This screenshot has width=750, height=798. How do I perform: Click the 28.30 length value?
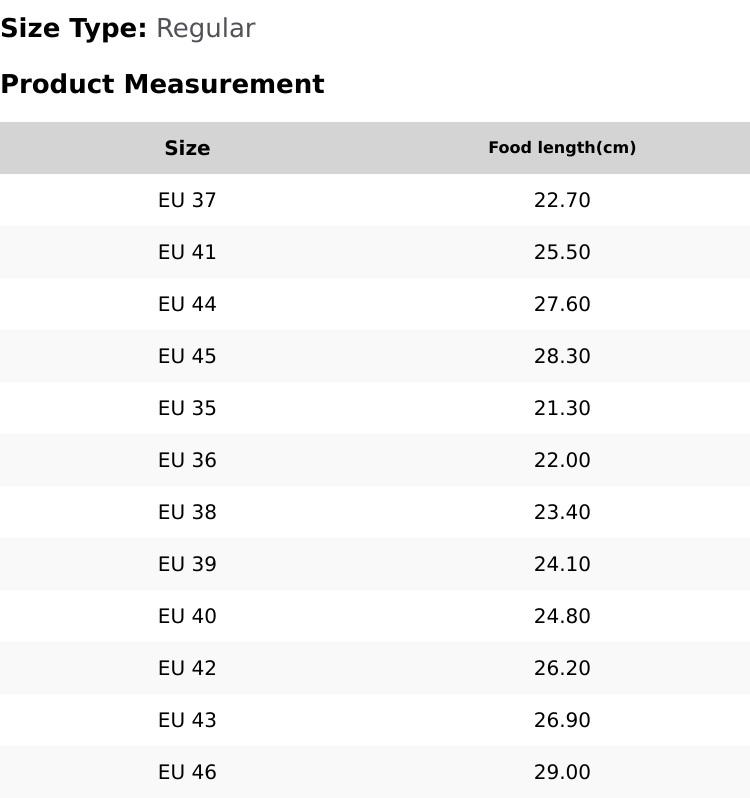pyautogui.click(x=562, y=356)
